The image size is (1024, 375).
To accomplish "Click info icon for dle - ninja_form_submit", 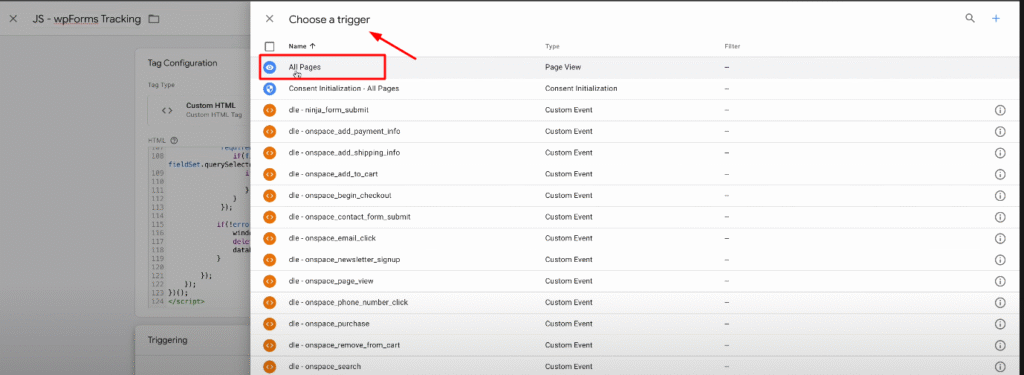I will [999, 110].
